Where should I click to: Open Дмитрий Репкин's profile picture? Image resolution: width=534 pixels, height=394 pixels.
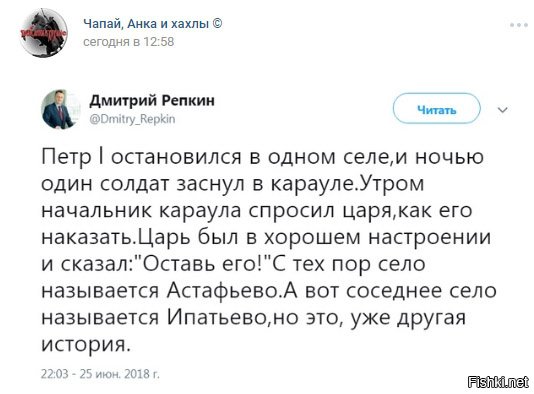(60, 110)
